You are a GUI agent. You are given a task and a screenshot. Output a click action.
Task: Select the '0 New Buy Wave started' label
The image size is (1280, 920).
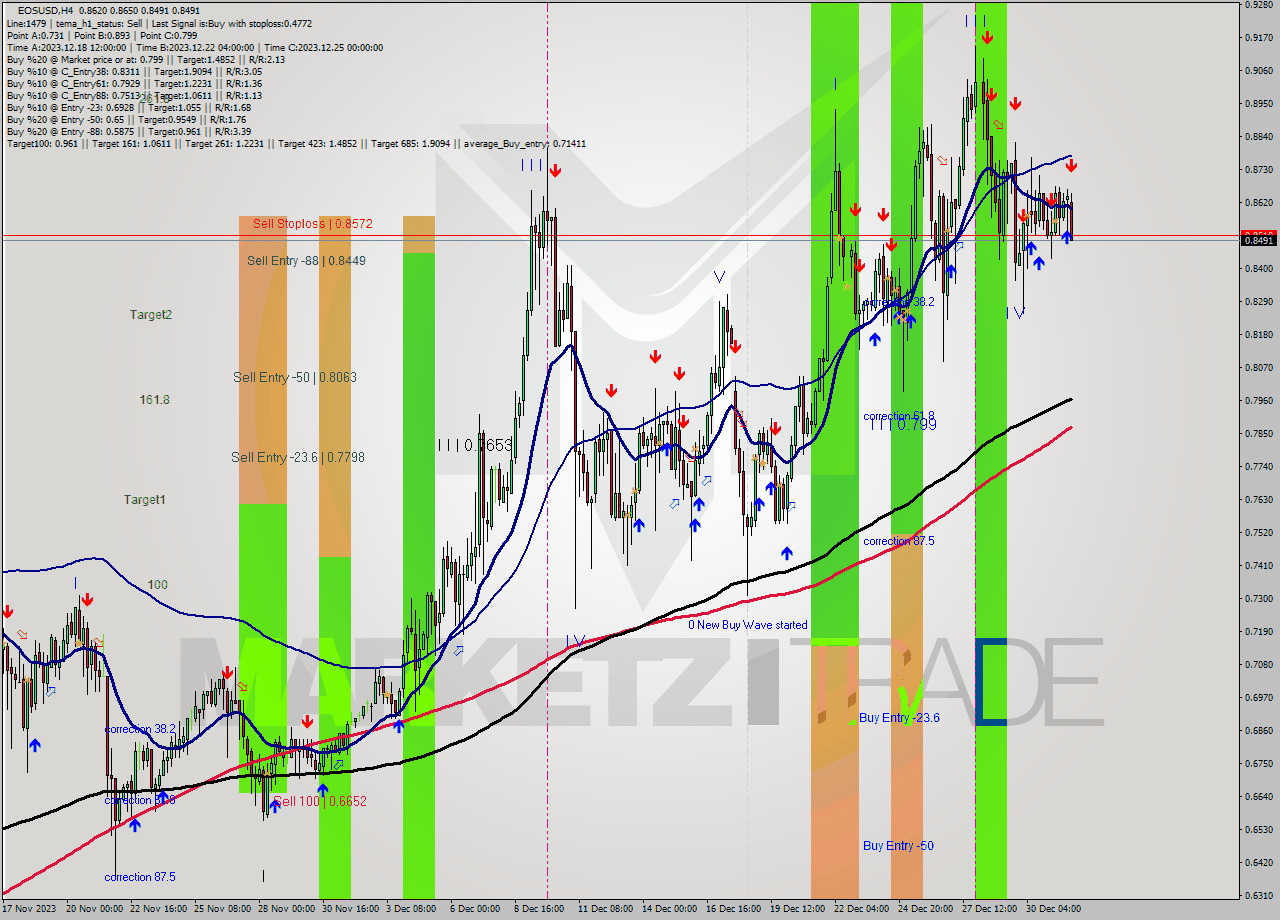click(748, 625)
